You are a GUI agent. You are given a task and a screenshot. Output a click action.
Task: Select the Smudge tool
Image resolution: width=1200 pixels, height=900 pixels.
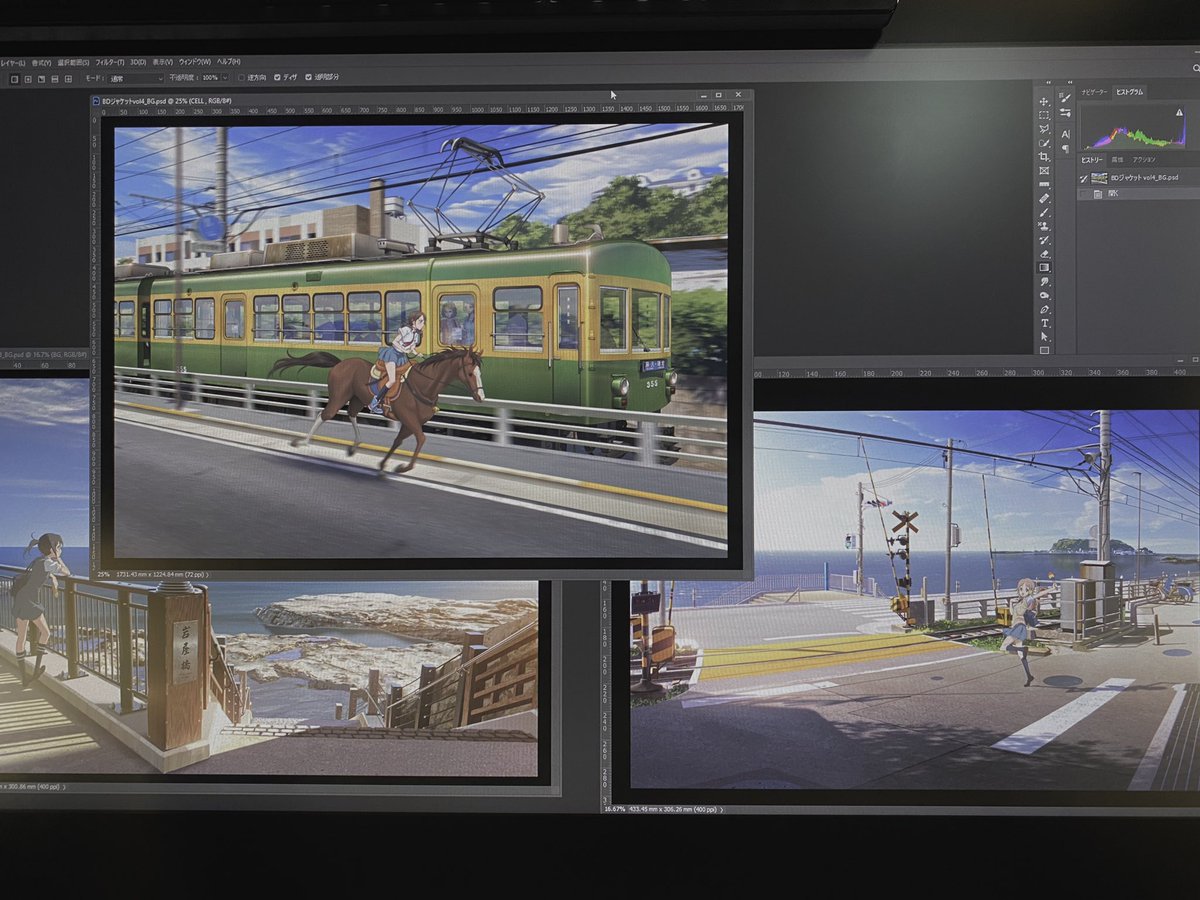pos(1044,281)
